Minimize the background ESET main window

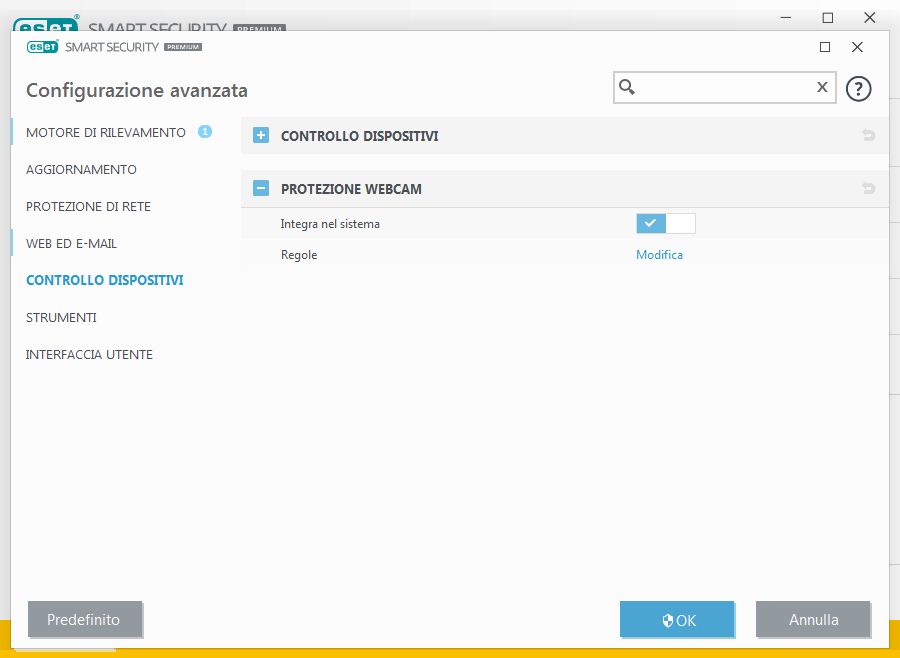(x=786, y=18)
